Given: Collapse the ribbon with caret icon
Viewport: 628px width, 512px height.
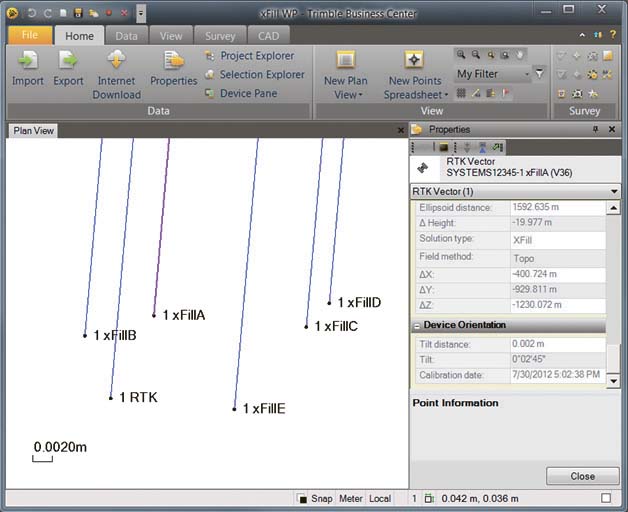Looking at the screenshot, I should pyautogui.click(x=582, y=35).
